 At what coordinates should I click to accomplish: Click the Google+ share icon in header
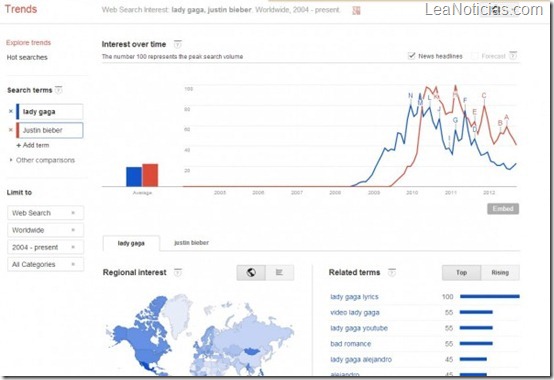(356, 11)
